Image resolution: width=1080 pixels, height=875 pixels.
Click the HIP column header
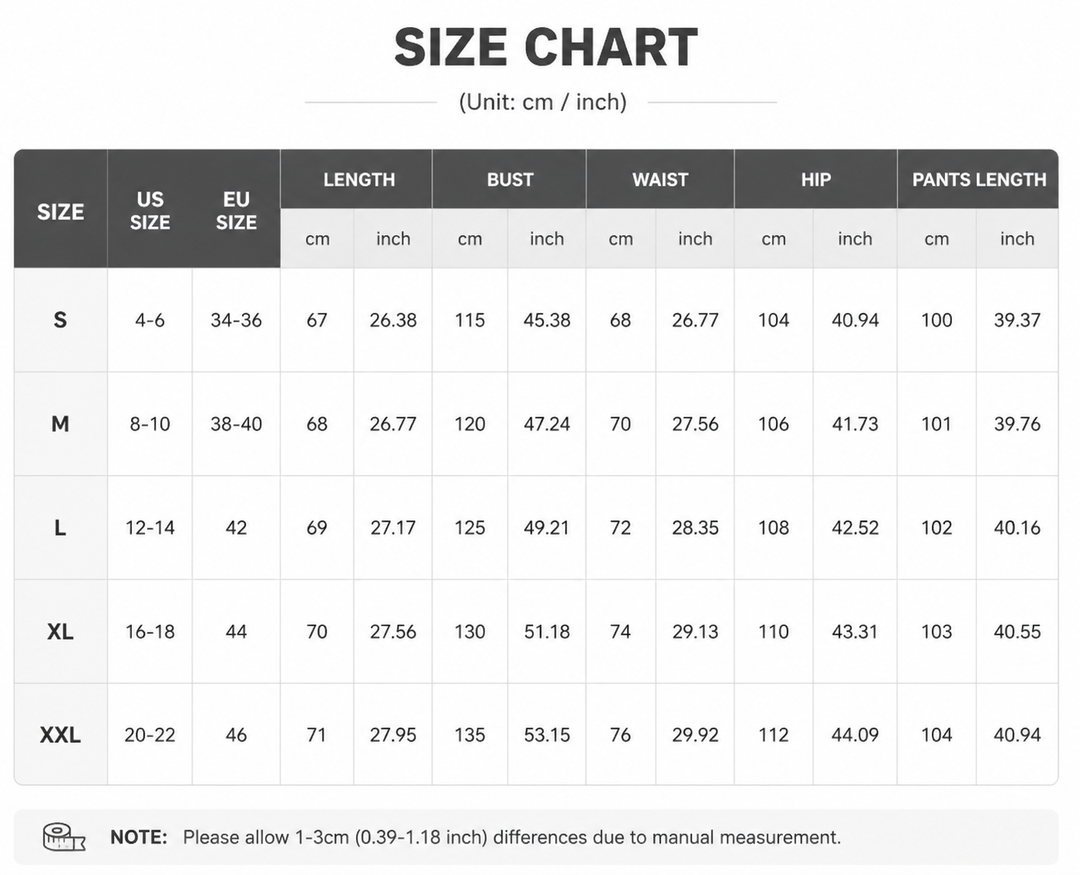[816, 179]
